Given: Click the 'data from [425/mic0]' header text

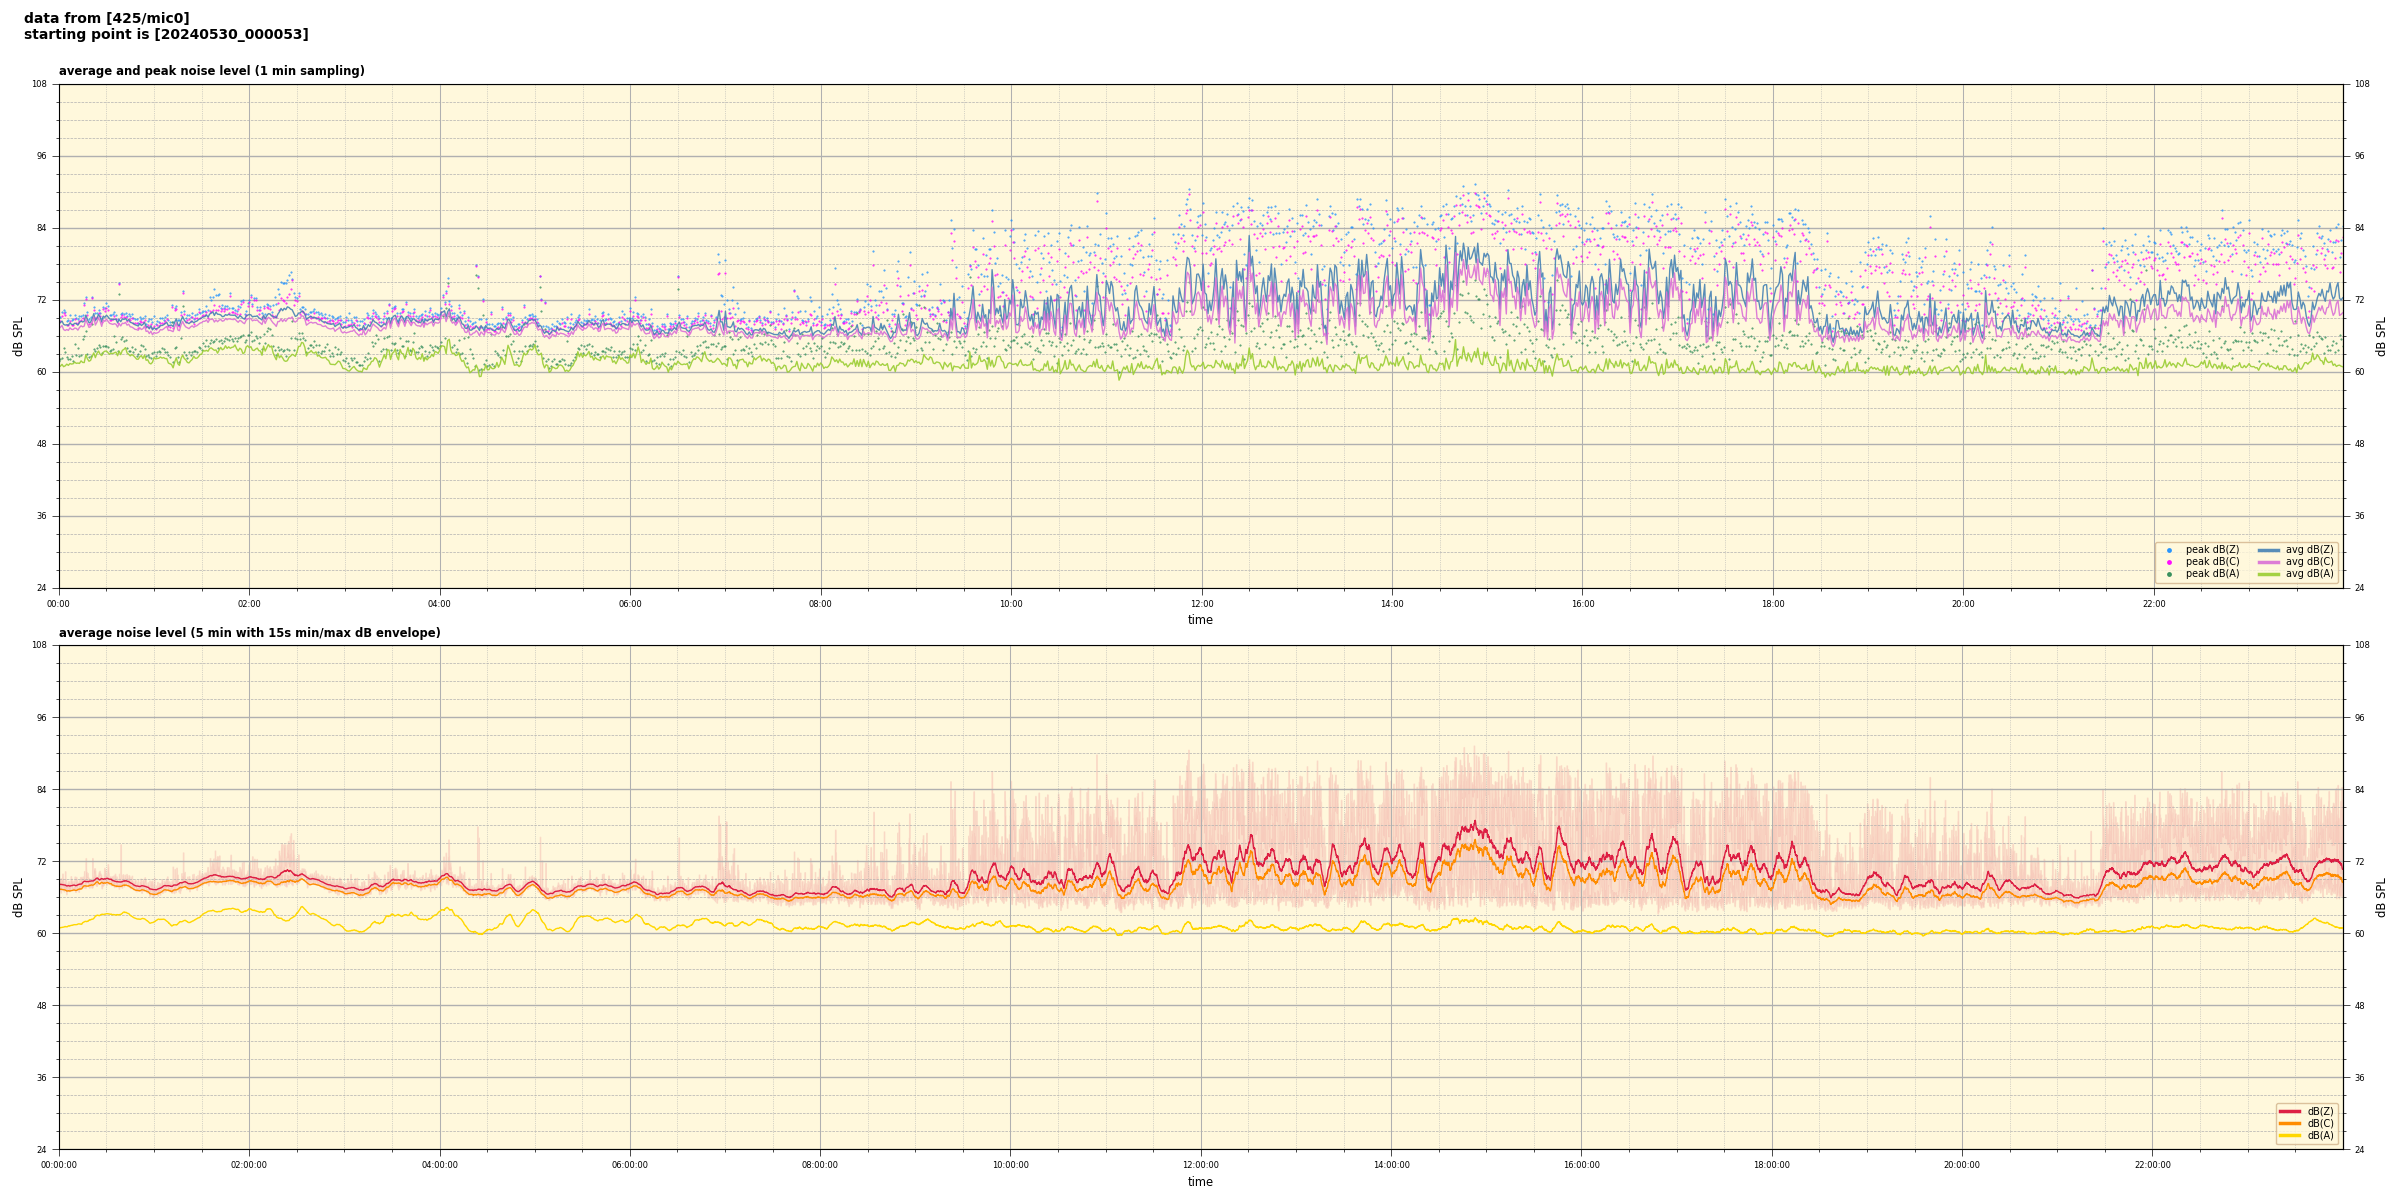Looking at the screenshot, I should [x=106, y=19].
